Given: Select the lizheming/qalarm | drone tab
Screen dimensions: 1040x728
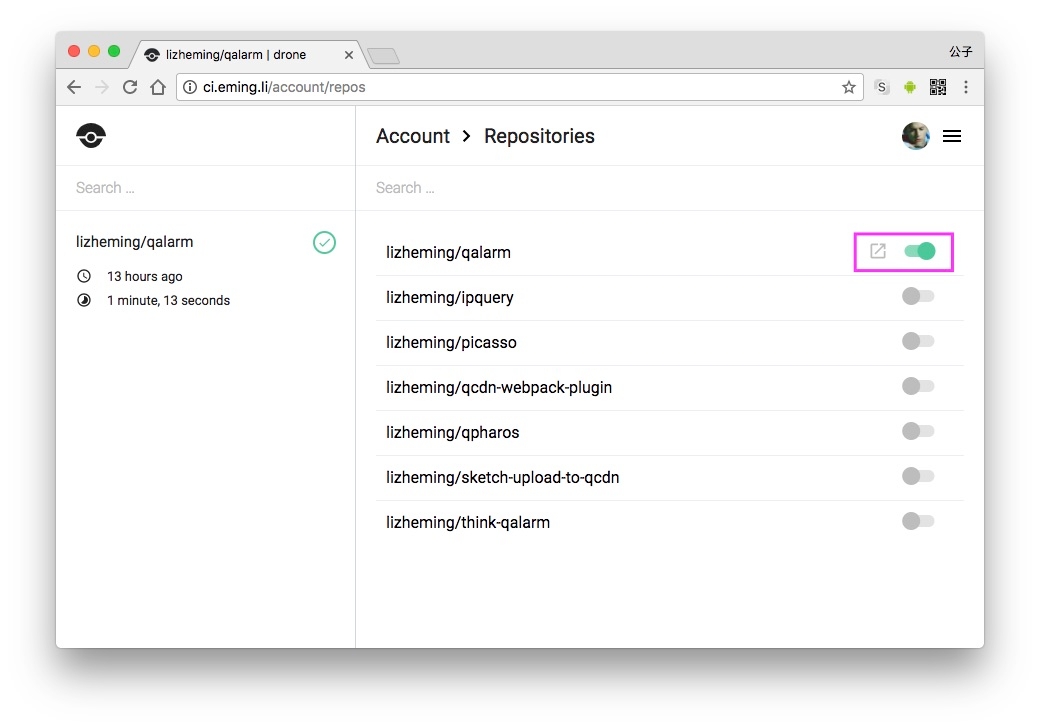Looking at the screenshot, I should [240, 54].
